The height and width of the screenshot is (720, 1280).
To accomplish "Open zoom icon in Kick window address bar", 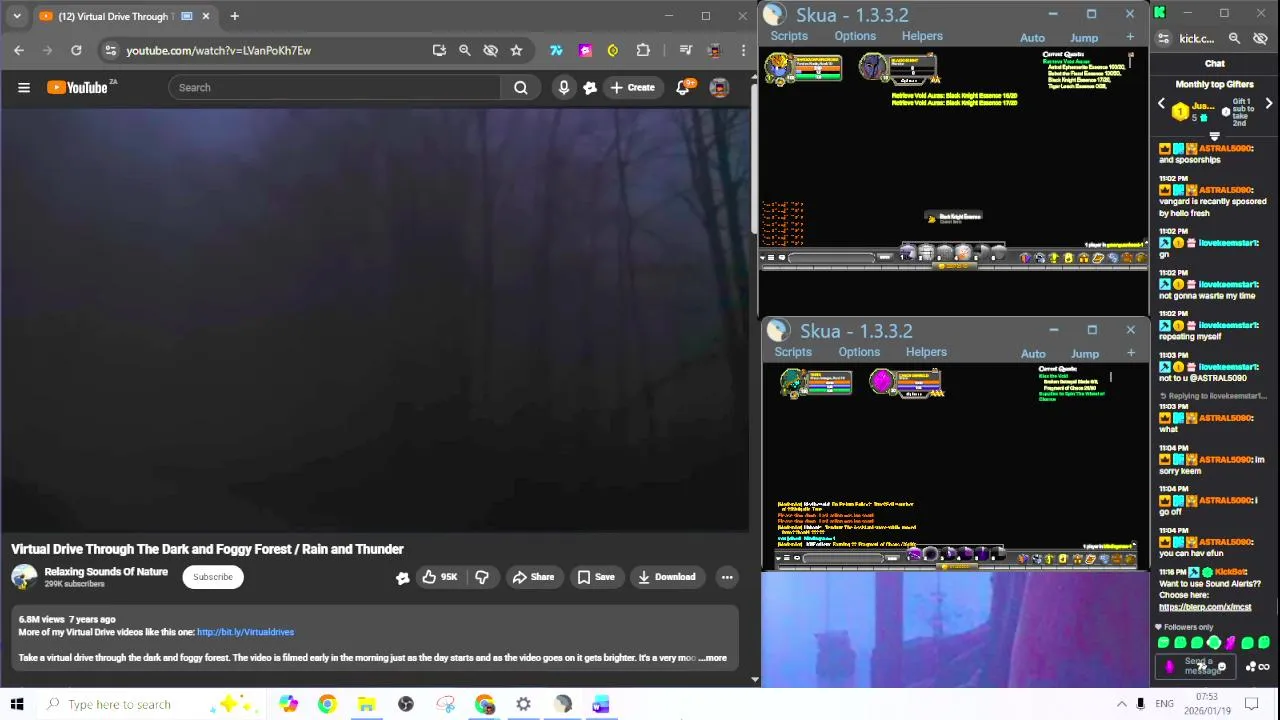I will pos(1235,38).
